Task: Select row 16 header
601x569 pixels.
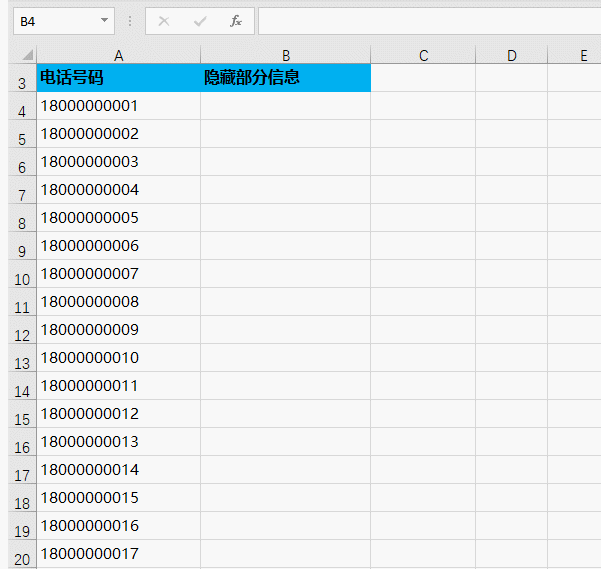Action: 22,441
